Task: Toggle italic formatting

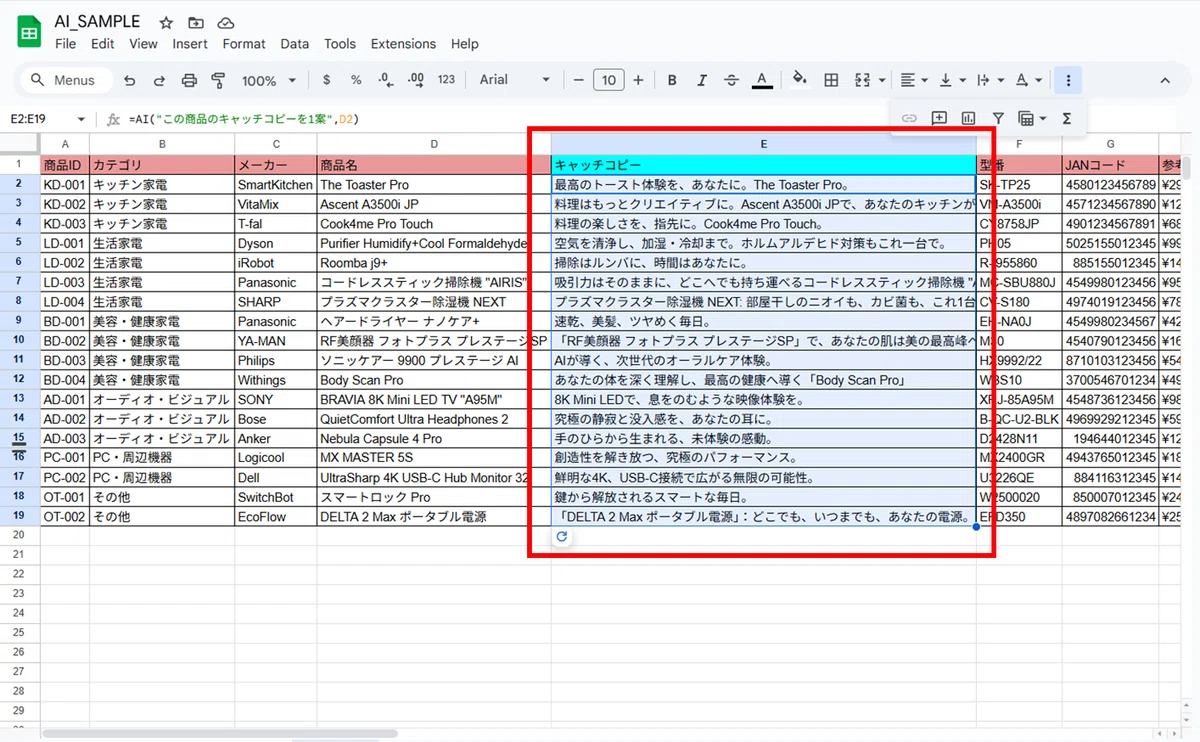Action: (x=702, y=80)
